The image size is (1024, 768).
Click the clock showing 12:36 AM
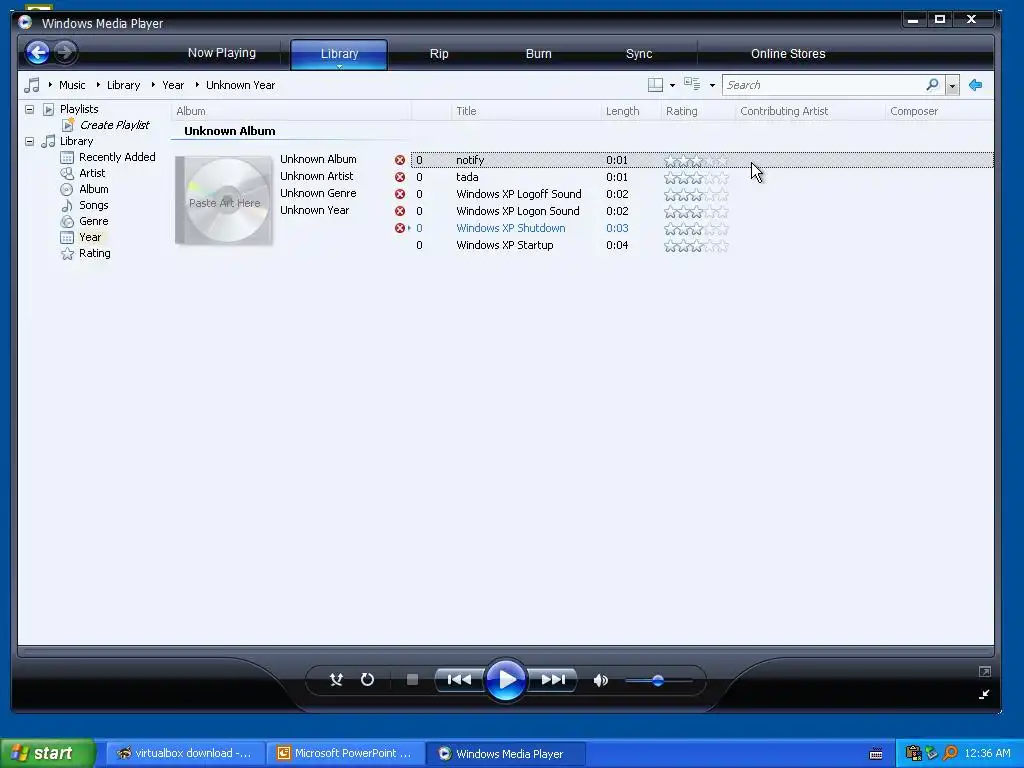(987, 753)
